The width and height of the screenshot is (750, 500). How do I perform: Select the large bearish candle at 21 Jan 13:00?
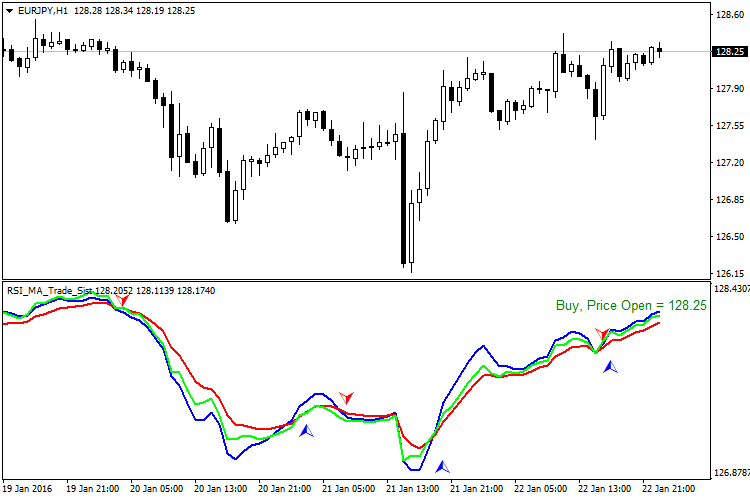(x=403, y=198)
